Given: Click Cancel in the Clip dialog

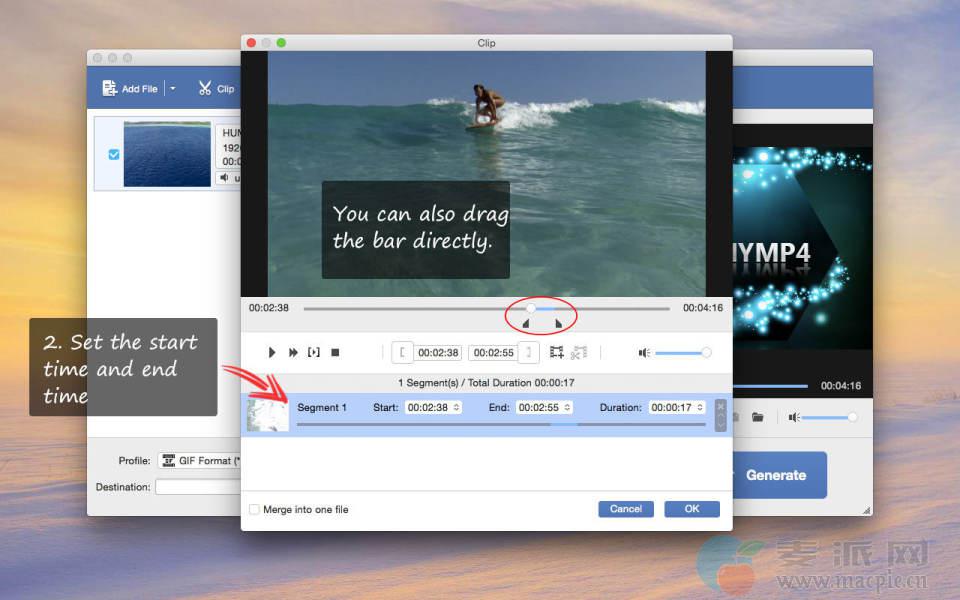Looking at the screenshot, I should [x=626, y=509].
